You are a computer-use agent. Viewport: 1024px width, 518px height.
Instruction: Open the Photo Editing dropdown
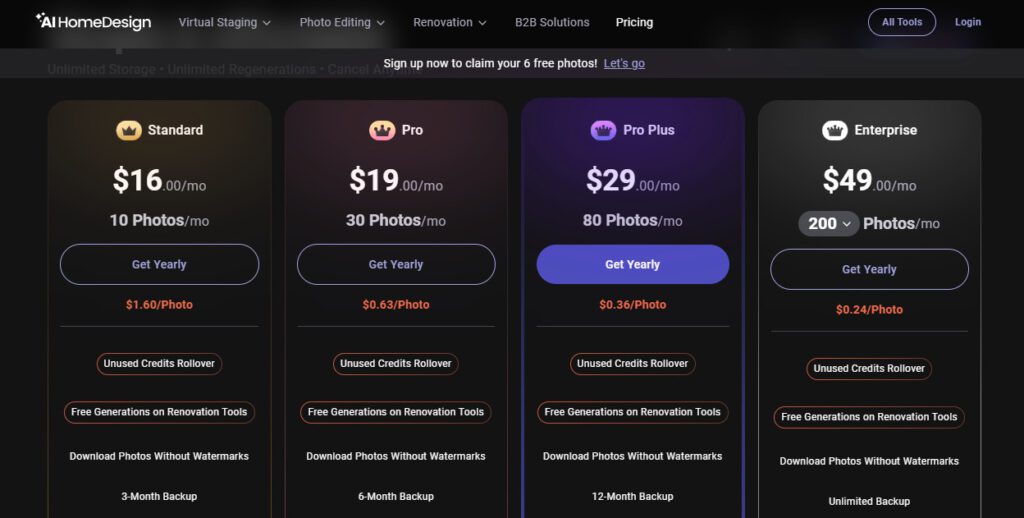[342, 22]
